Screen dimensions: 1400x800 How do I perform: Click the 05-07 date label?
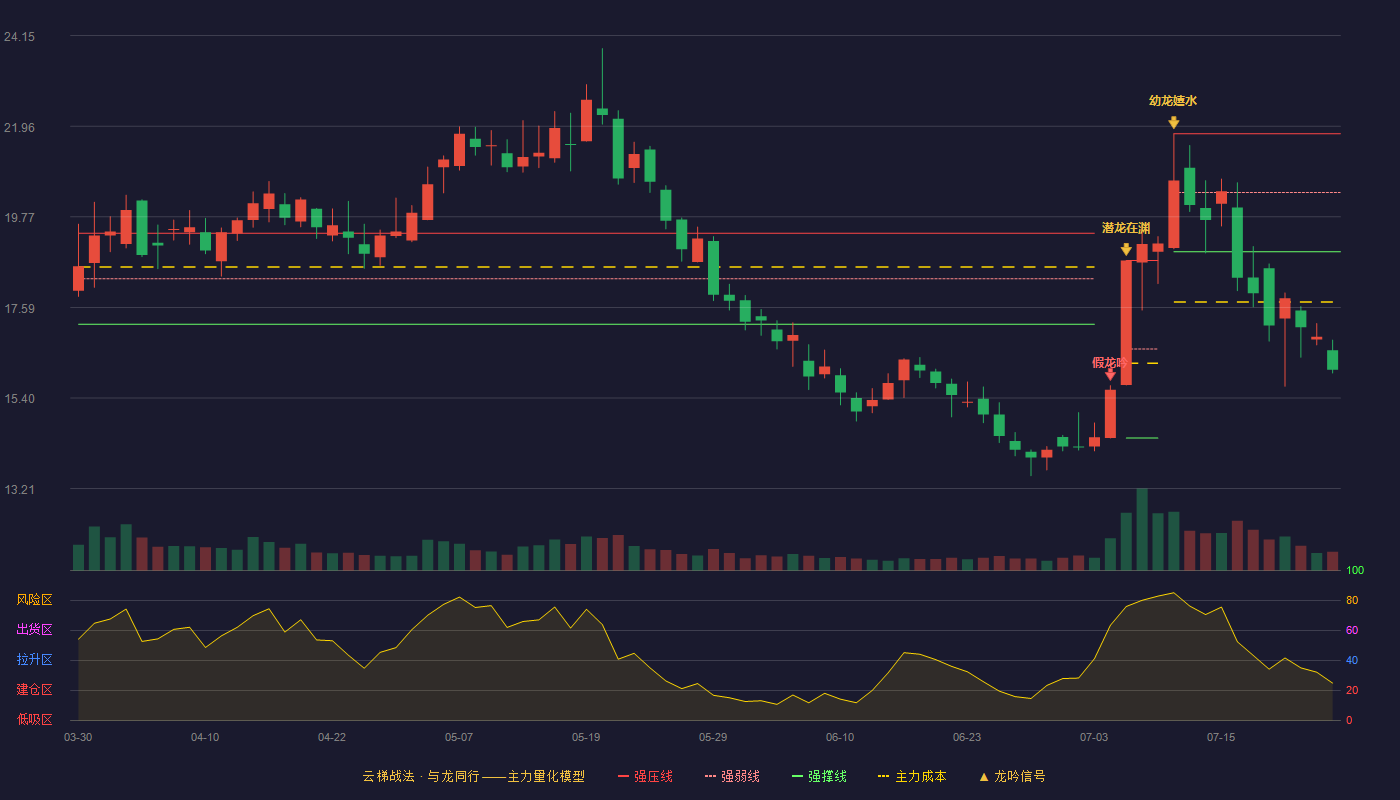(x=459, y=737)
